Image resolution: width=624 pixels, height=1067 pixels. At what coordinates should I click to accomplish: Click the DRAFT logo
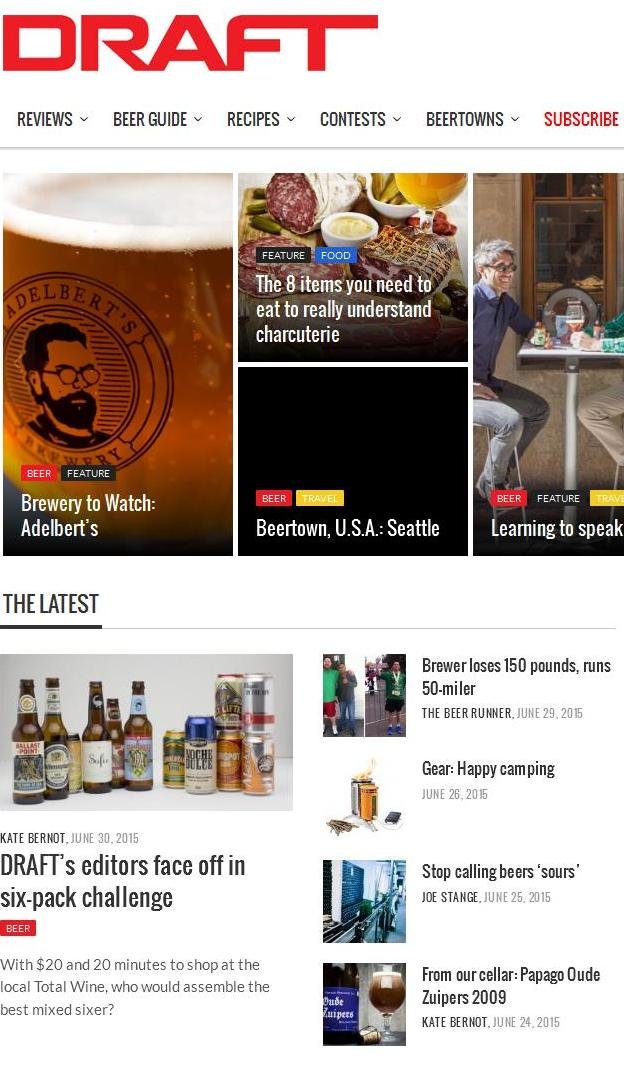pyautogui.click(x=190, y=42)
